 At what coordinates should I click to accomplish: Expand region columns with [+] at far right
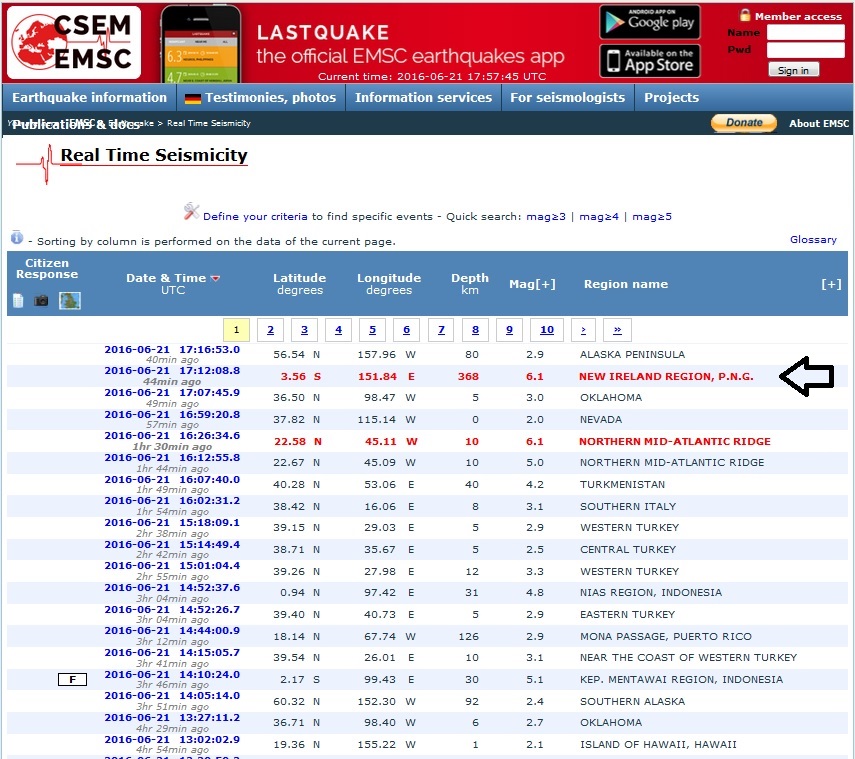point(830,284)
